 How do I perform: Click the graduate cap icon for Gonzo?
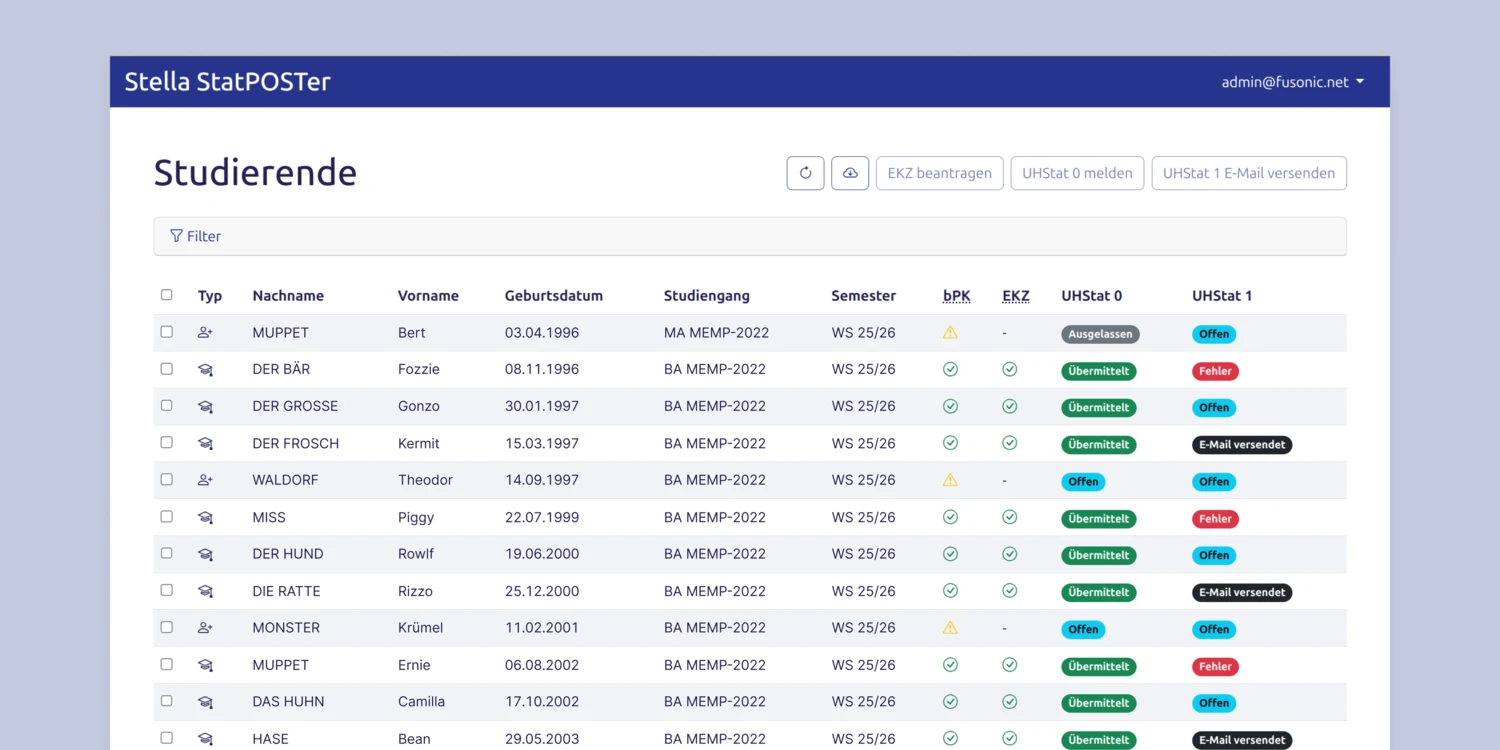click(x=205, y=406)
